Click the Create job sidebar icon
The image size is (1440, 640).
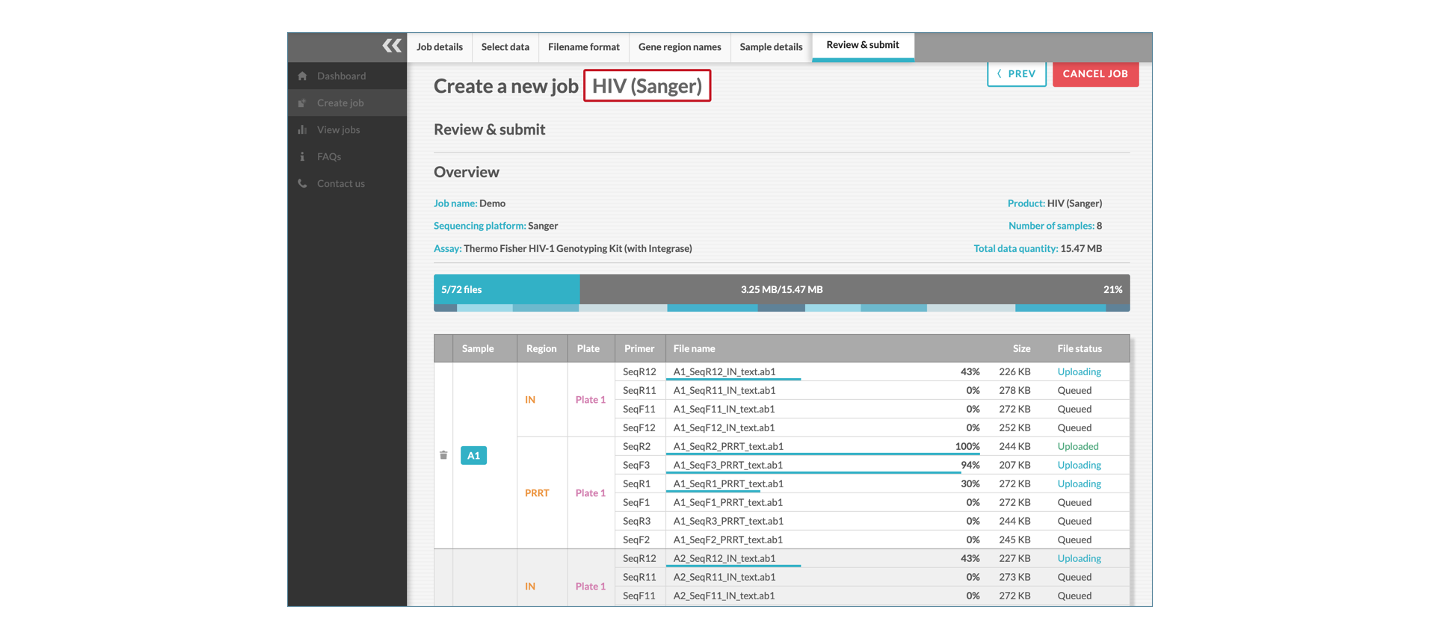302,103
